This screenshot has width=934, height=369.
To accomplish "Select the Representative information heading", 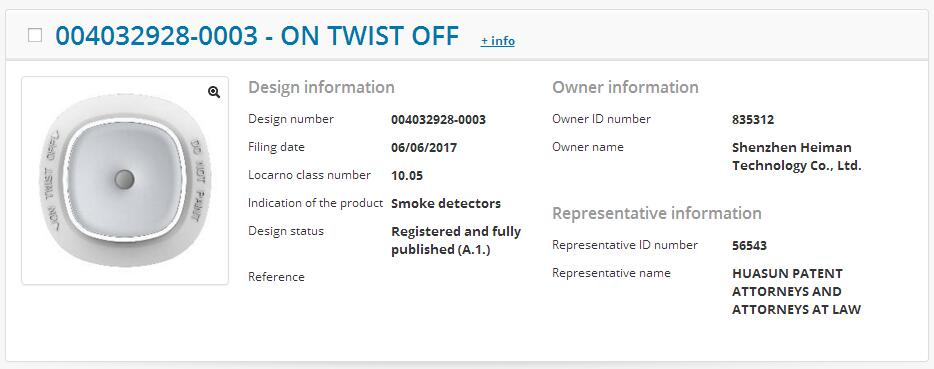I will pyautogui.click(x=657, y=213).
